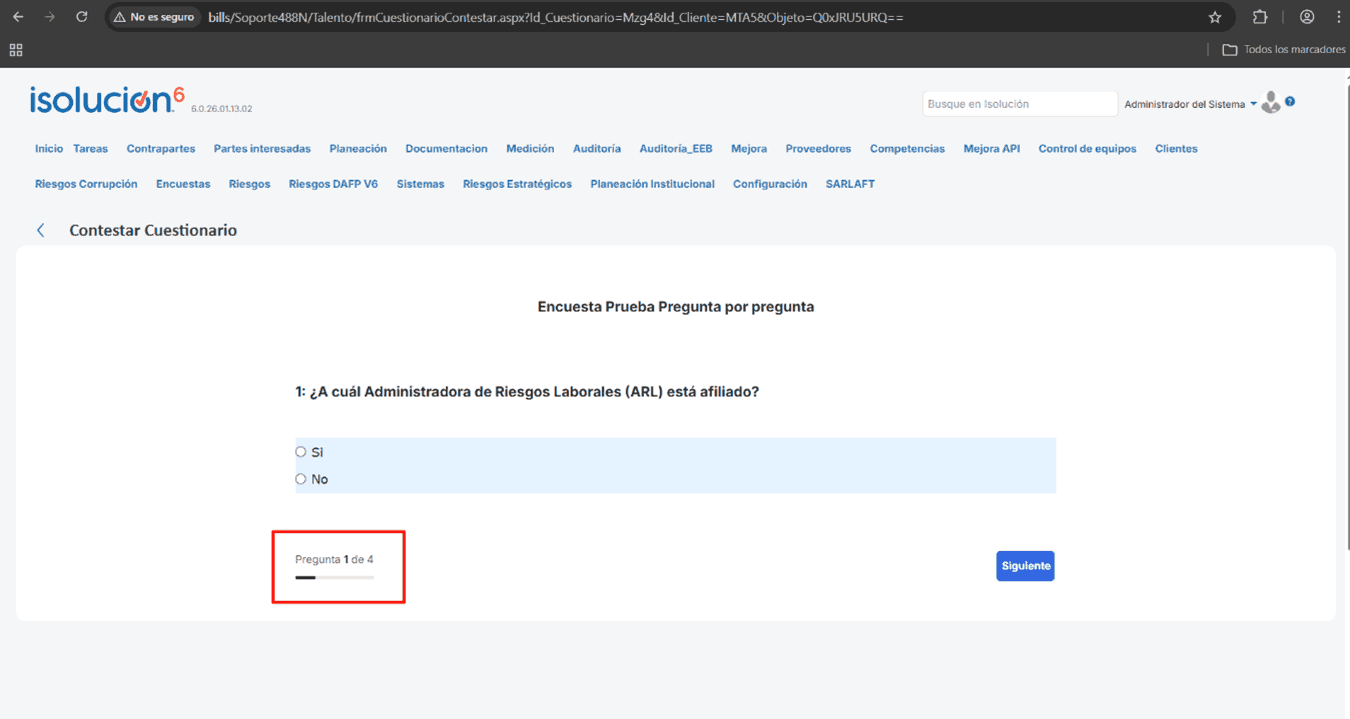Open the "No es seguro" site info
This screenshot has height=719, width=1350.
click(x=154, y=17)
